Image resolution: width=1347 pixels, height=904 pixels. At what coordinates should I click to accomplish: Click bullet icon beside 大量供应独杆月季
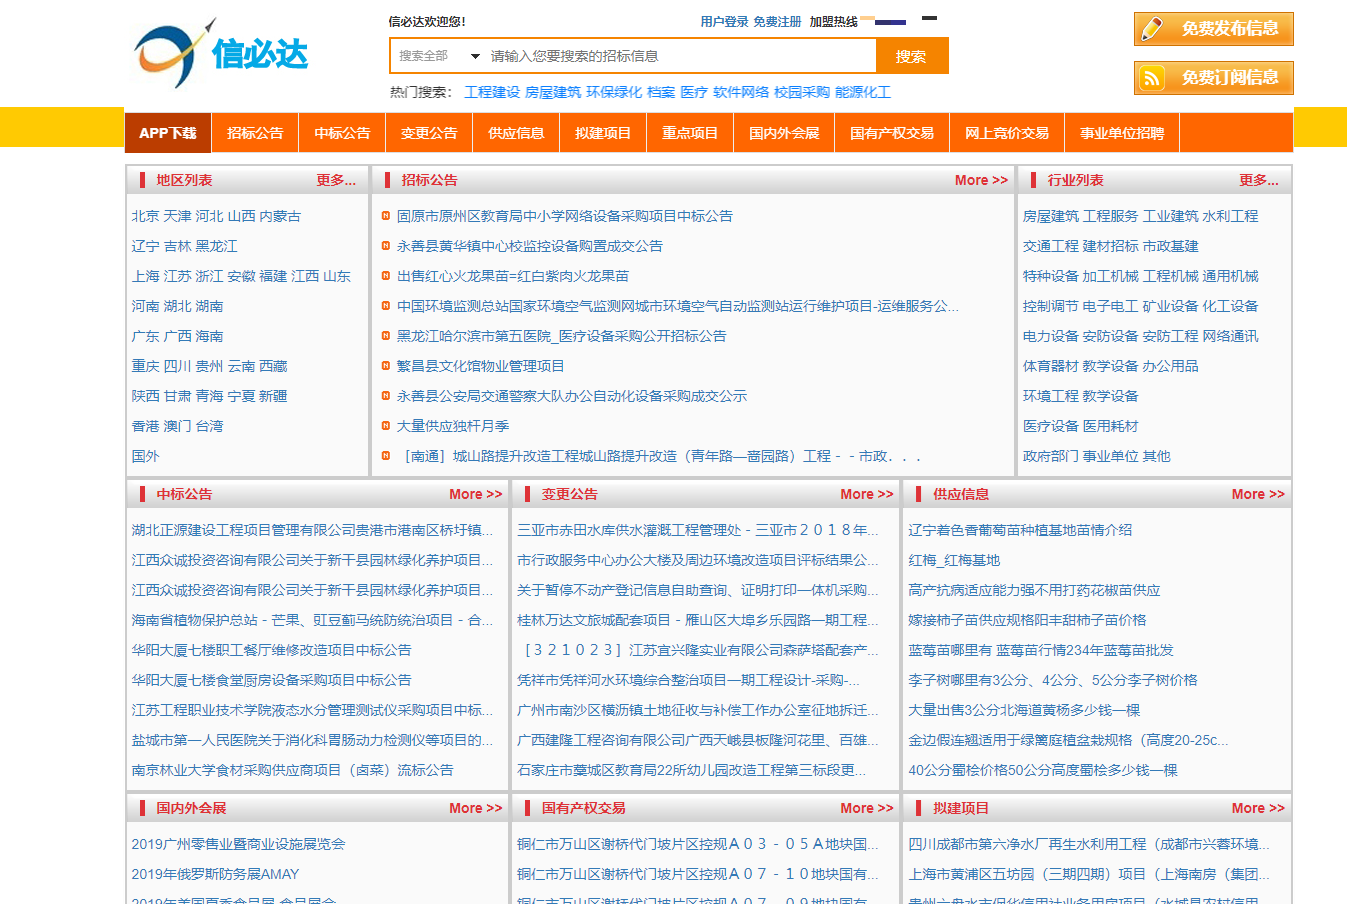(386, 426)
